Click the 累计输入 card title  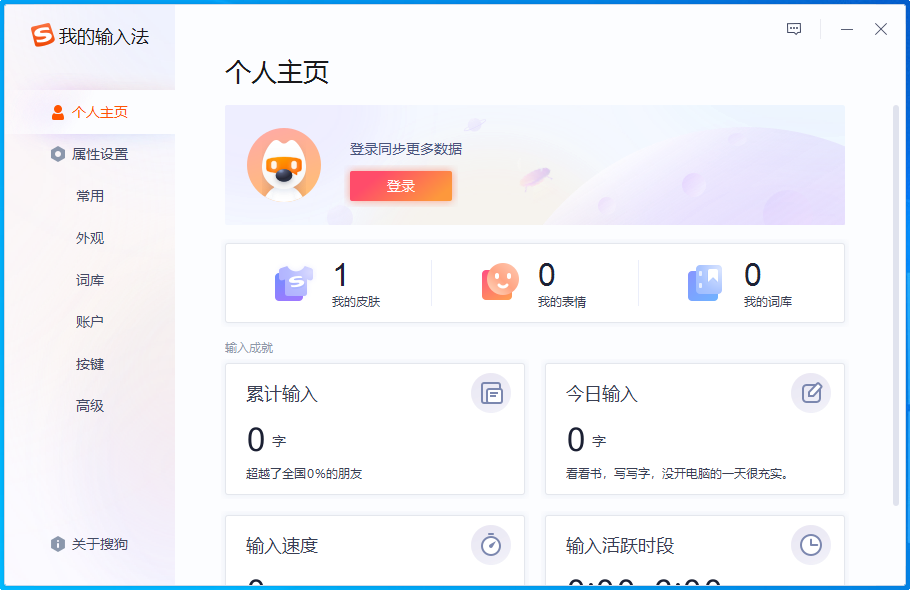tap(282, 394)
